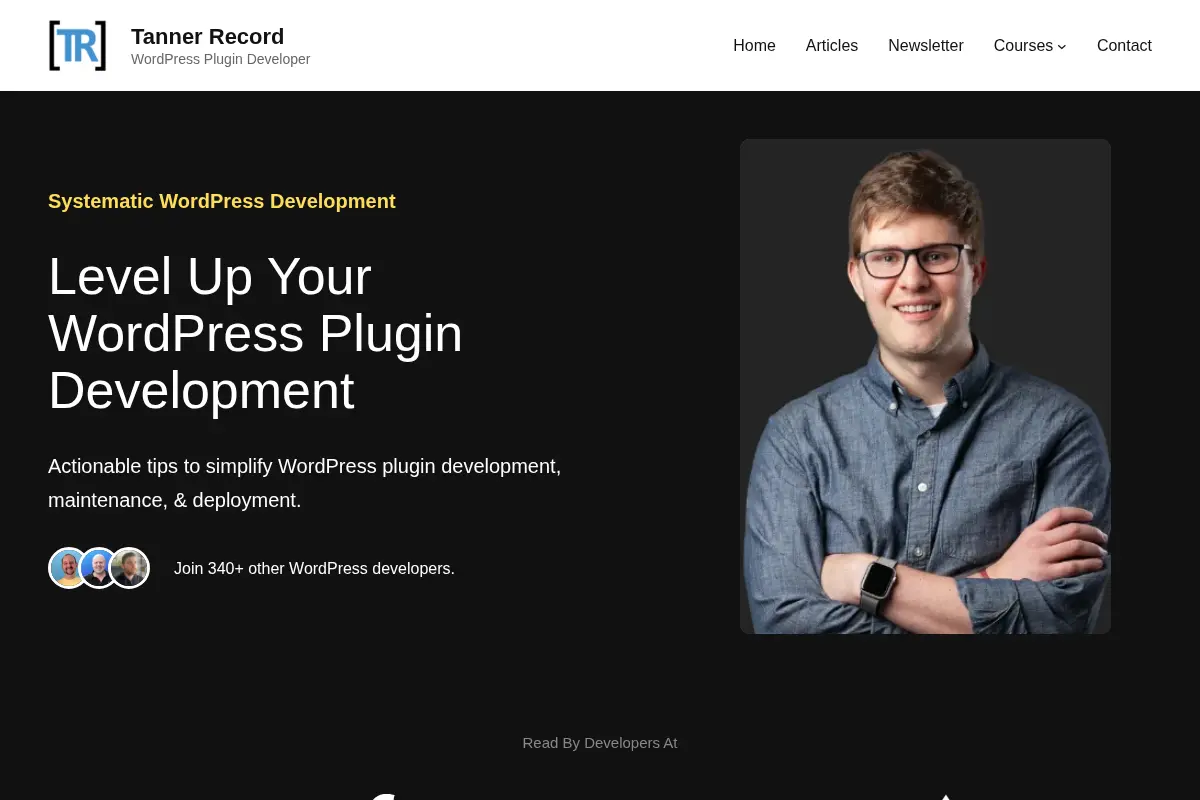Viewport: 1200px width, 800px height.
Task: Click the third subscriber avatar
Action: coord(130,568)
